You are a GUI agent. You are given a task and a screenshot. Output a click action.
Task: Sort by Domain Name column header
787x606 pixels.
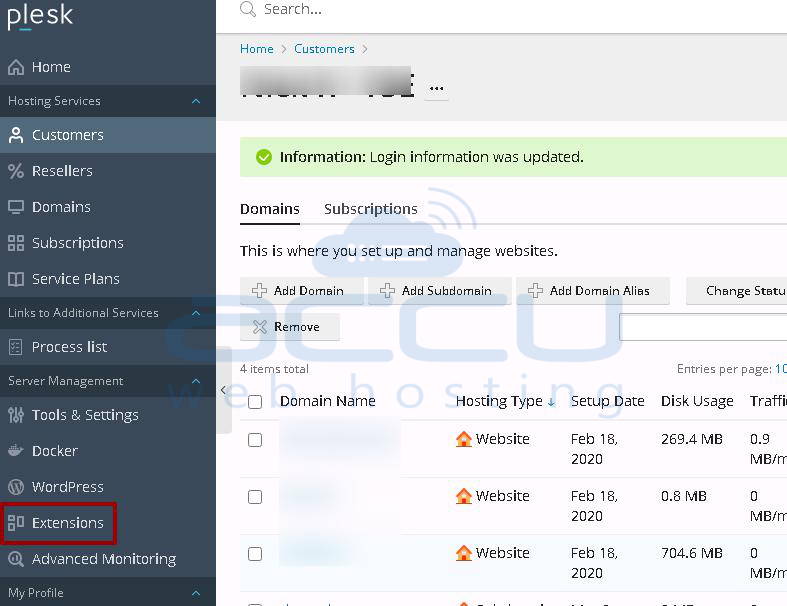(327, 401)
